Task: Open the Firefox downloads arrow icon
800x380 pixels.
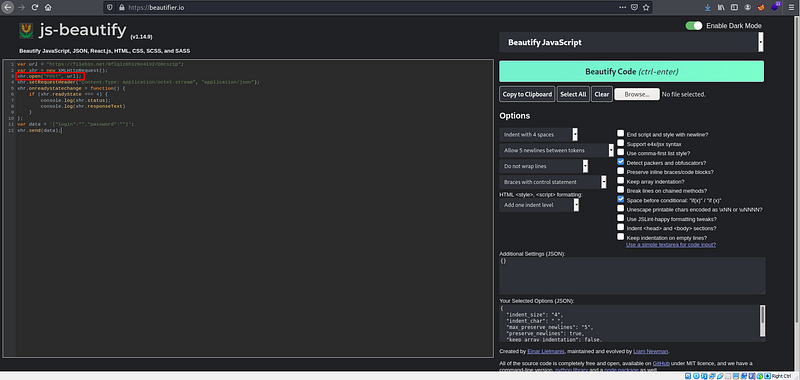Action: pos(708,8)
